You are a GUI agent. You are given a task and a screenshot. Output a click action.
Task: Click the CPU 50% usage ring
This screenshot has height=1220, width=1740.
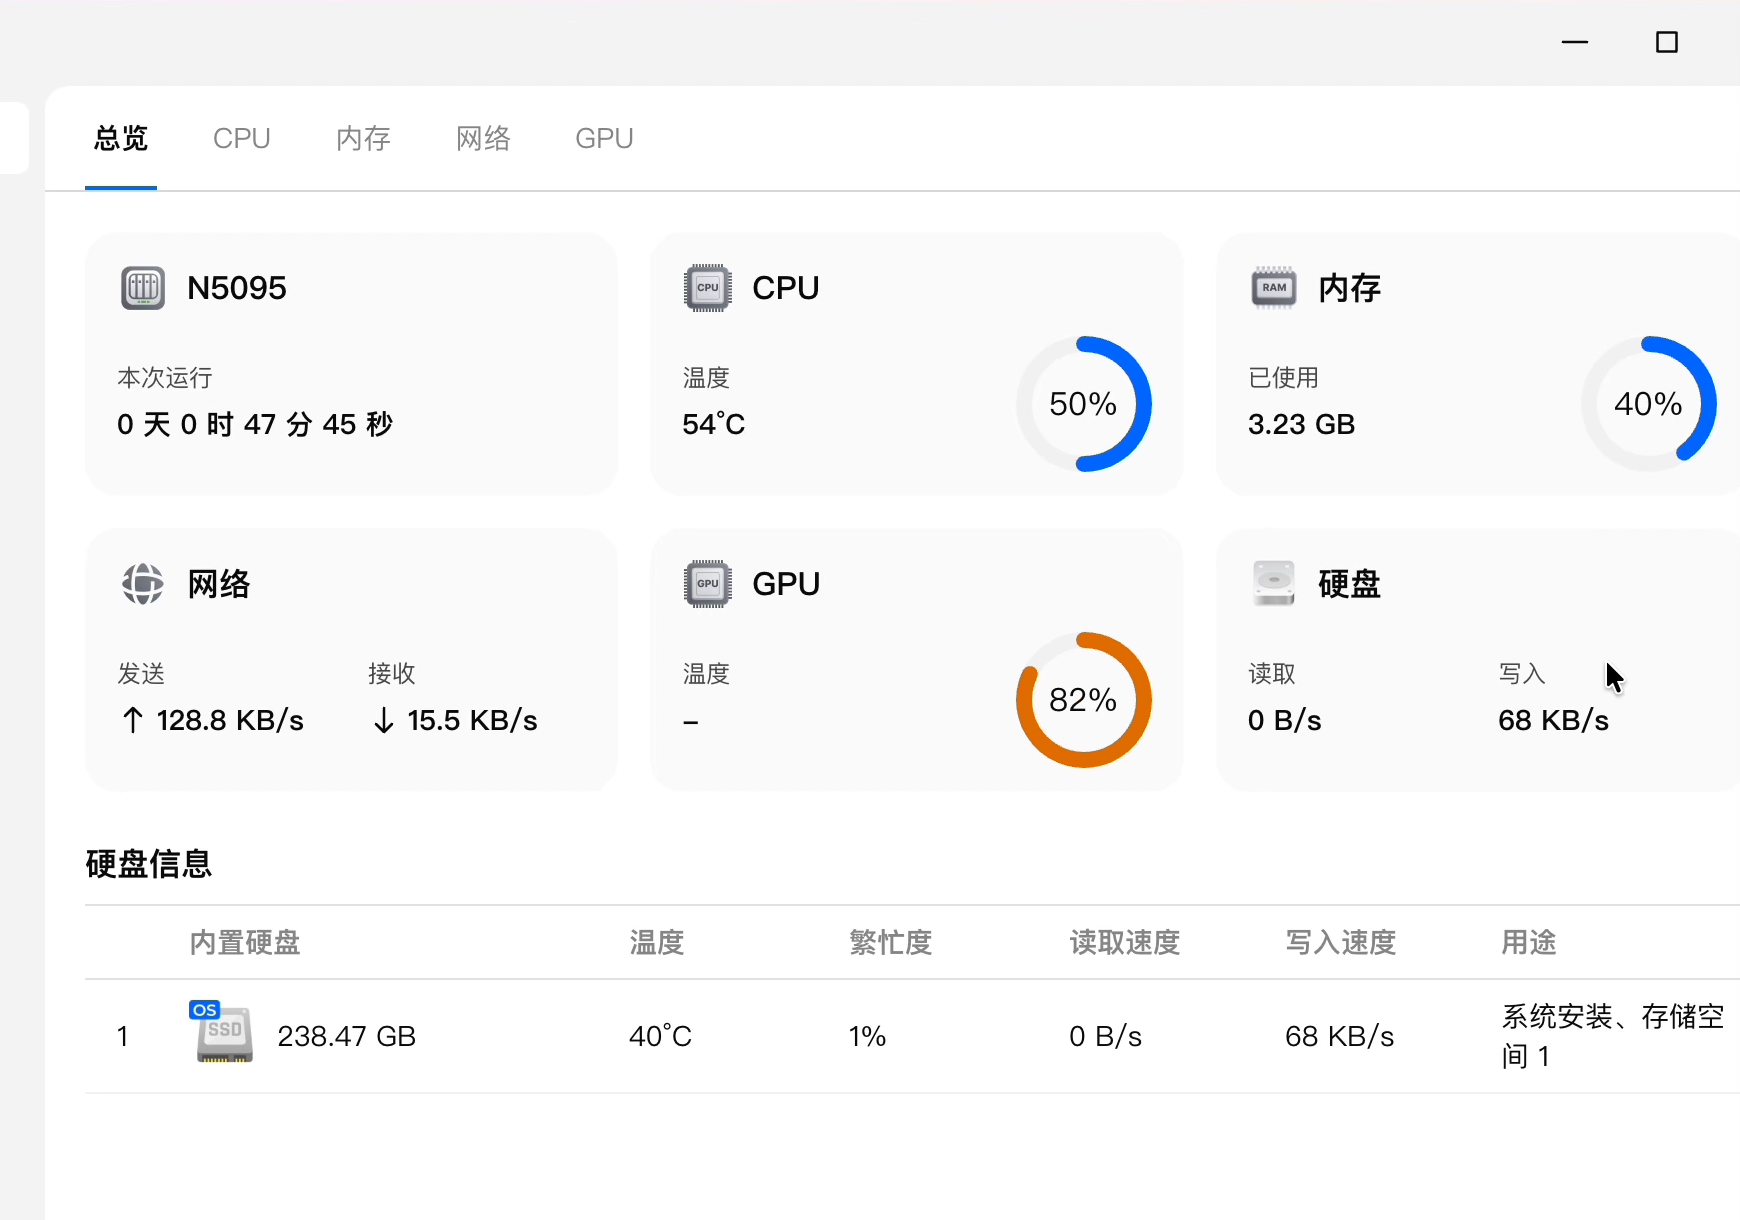(1084, 404)
